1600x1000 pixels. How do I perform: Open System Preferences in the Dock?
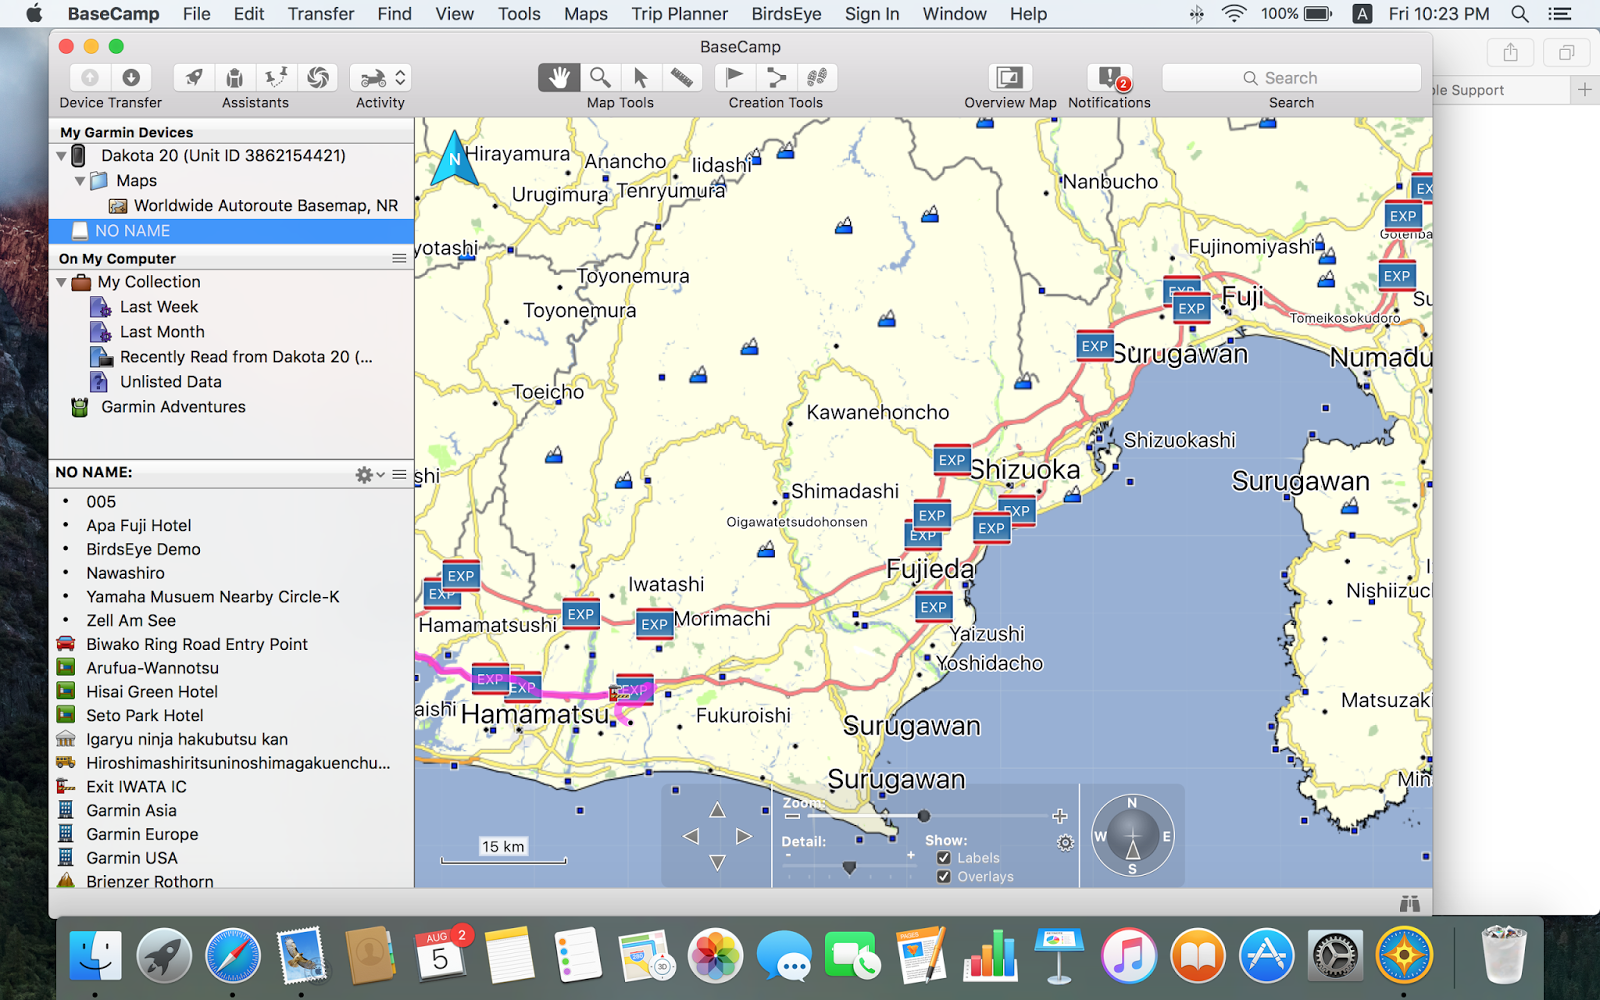click(1335, 957)
